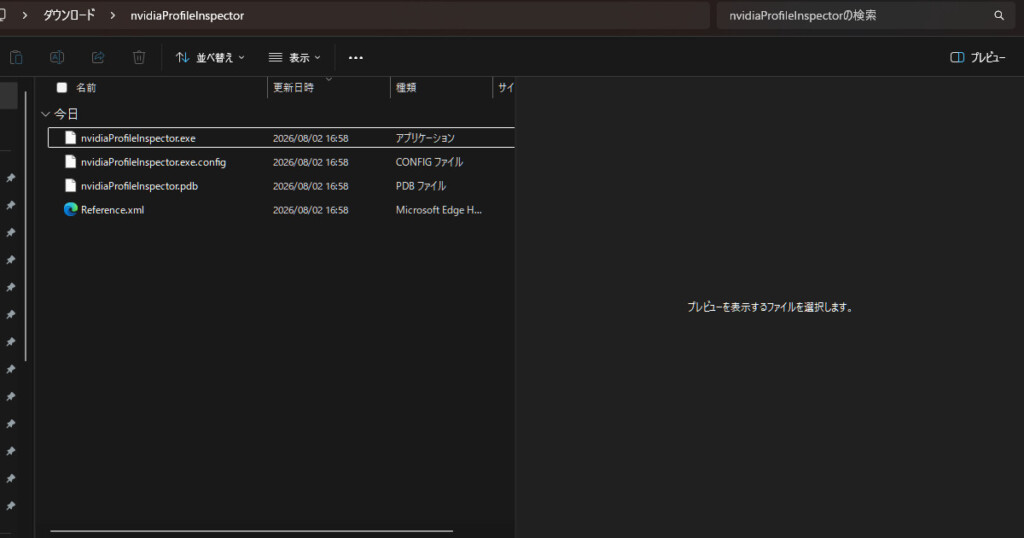Sort by the 更新日時 column header
Screen dimensions: 1024x538
[293, 87]
